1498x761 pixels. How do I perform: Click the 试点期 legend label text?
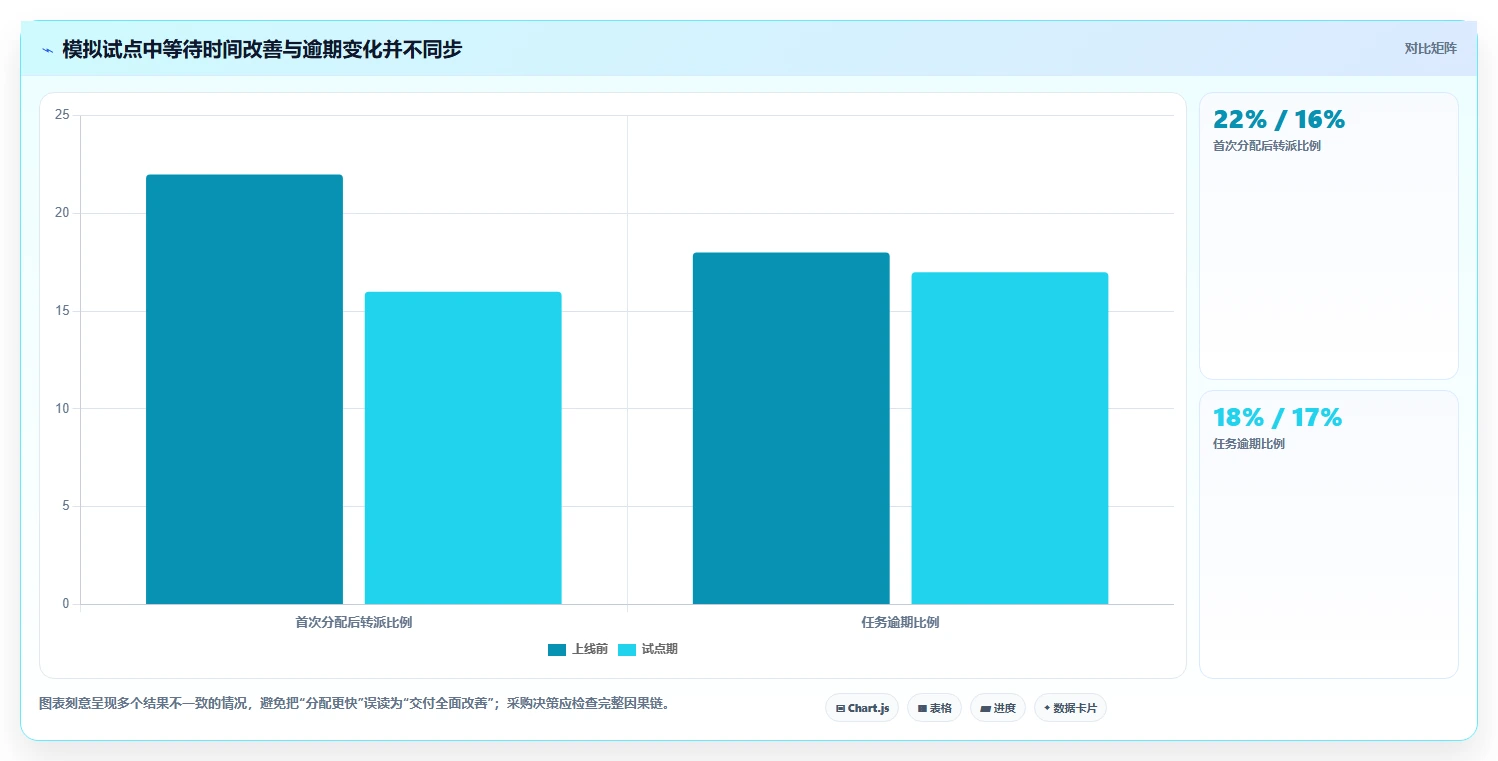click(660, 650)
